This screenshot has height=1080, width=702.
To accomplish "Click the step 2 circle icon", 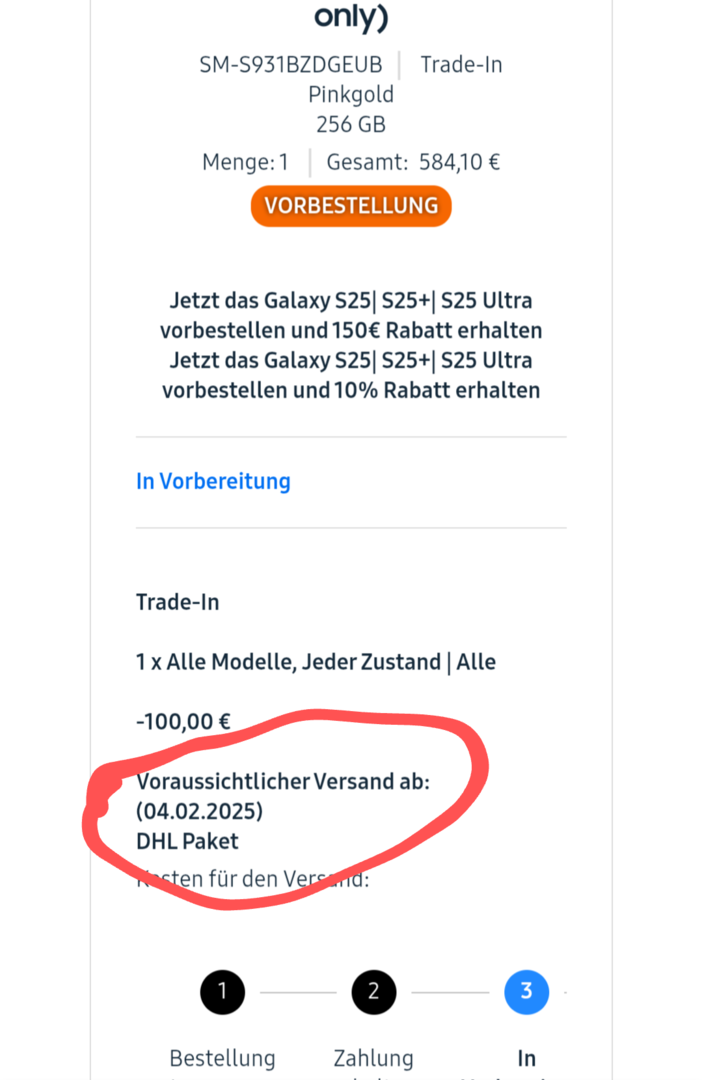I will tap(373, 992).
